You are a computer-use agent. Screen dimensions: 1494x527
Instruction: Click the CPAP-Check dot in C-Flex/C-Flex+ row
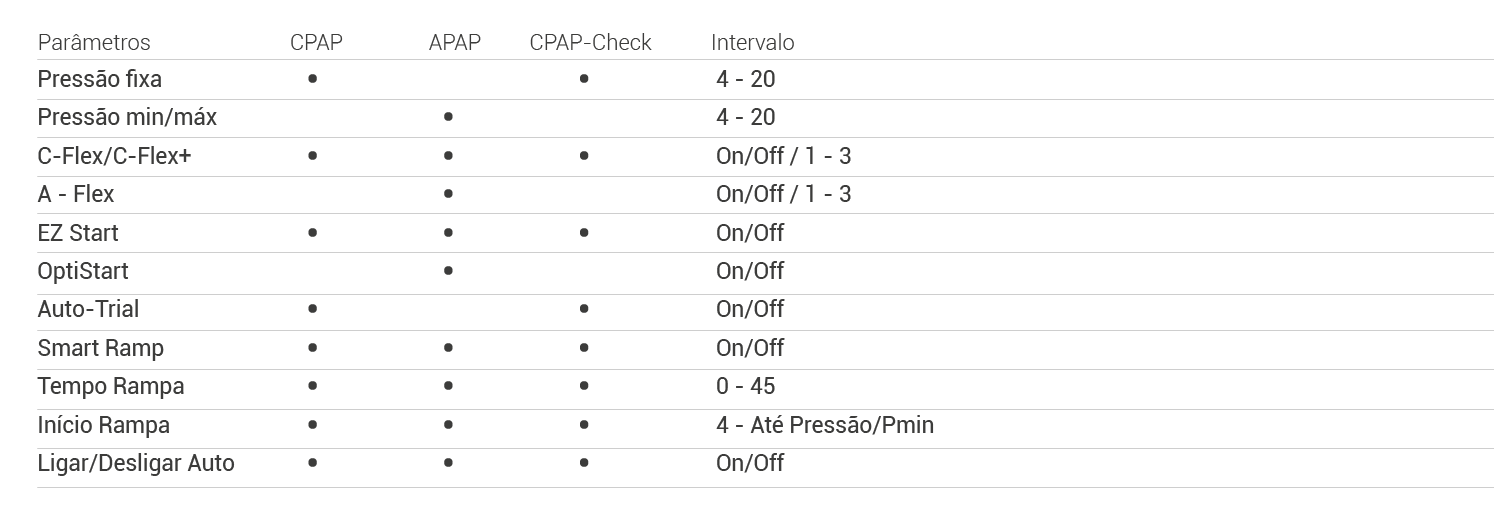tap(584, 156)
